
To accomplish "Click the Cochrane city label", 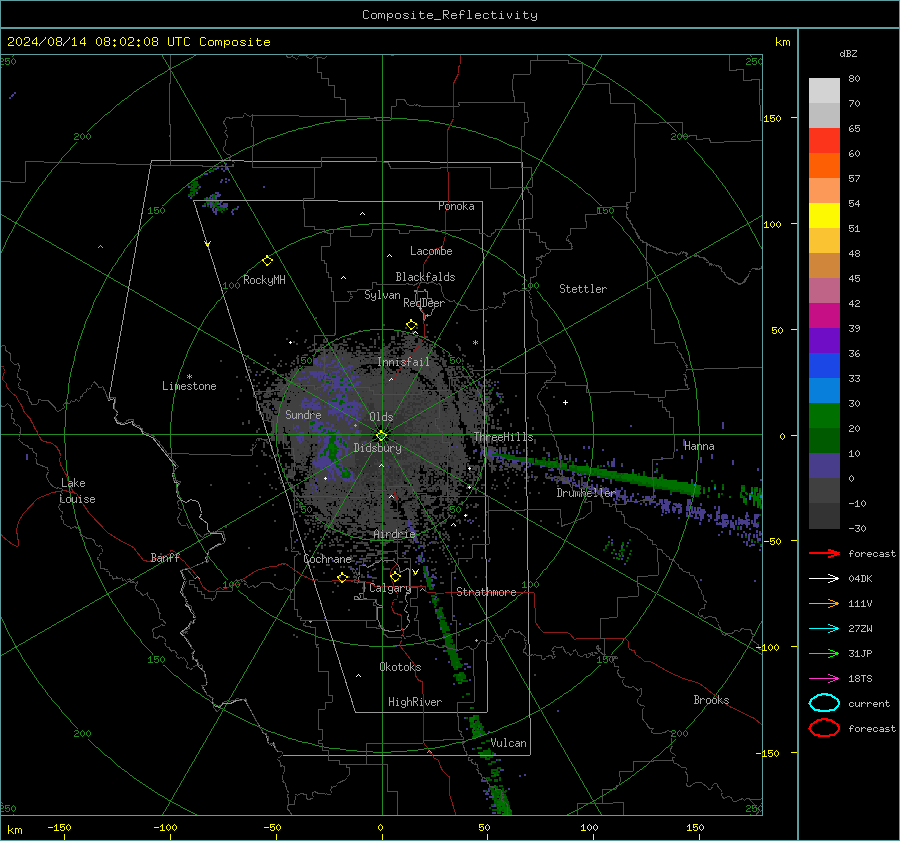I will (x=327, y=559).
